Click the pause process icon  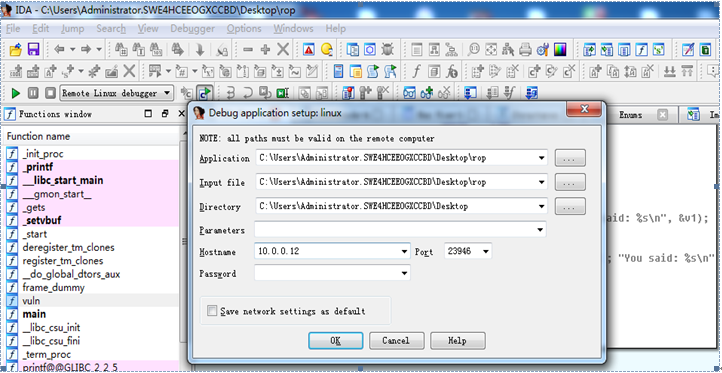(33, 93)
